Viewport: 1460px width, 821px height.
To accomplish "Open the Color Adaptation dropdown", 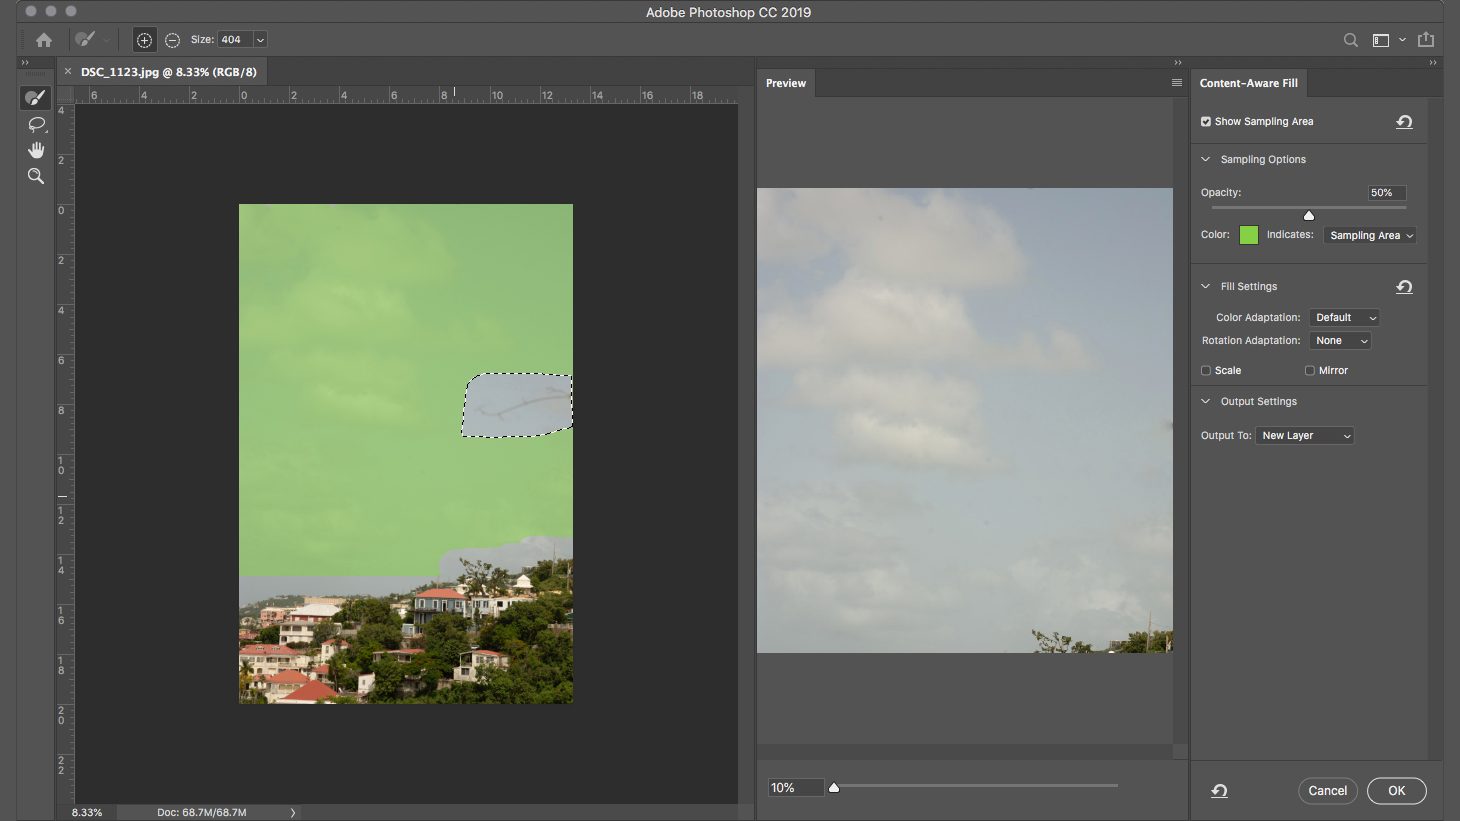I will click(1344, 318).
